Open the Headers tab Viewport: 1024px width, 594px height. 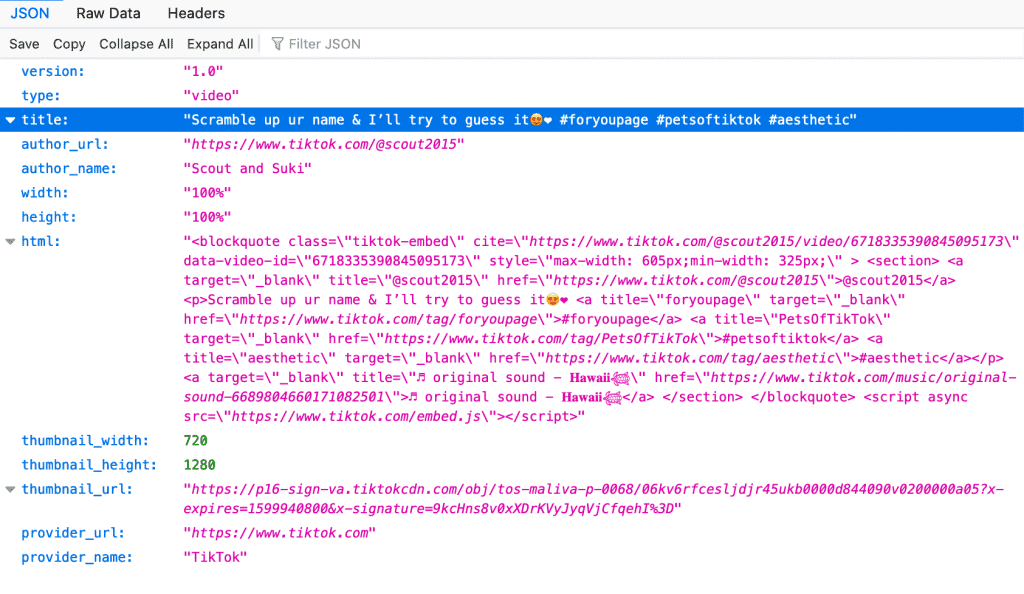[196, 14]
